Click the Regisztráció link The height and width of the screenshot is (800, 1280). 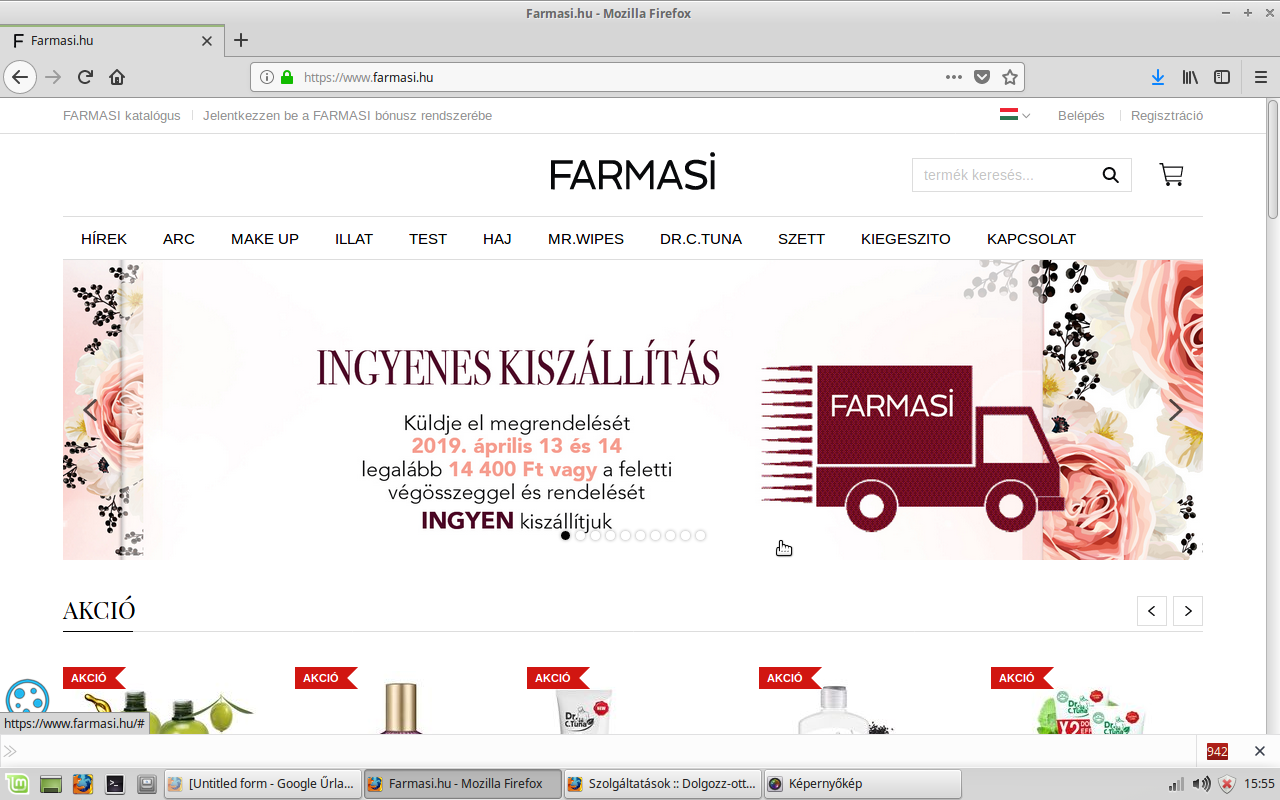1166,116
